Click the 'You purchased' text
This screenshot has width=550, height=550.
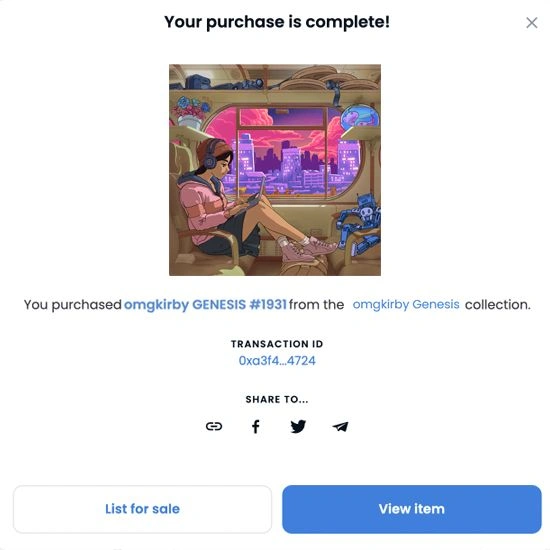coord(73,304)
